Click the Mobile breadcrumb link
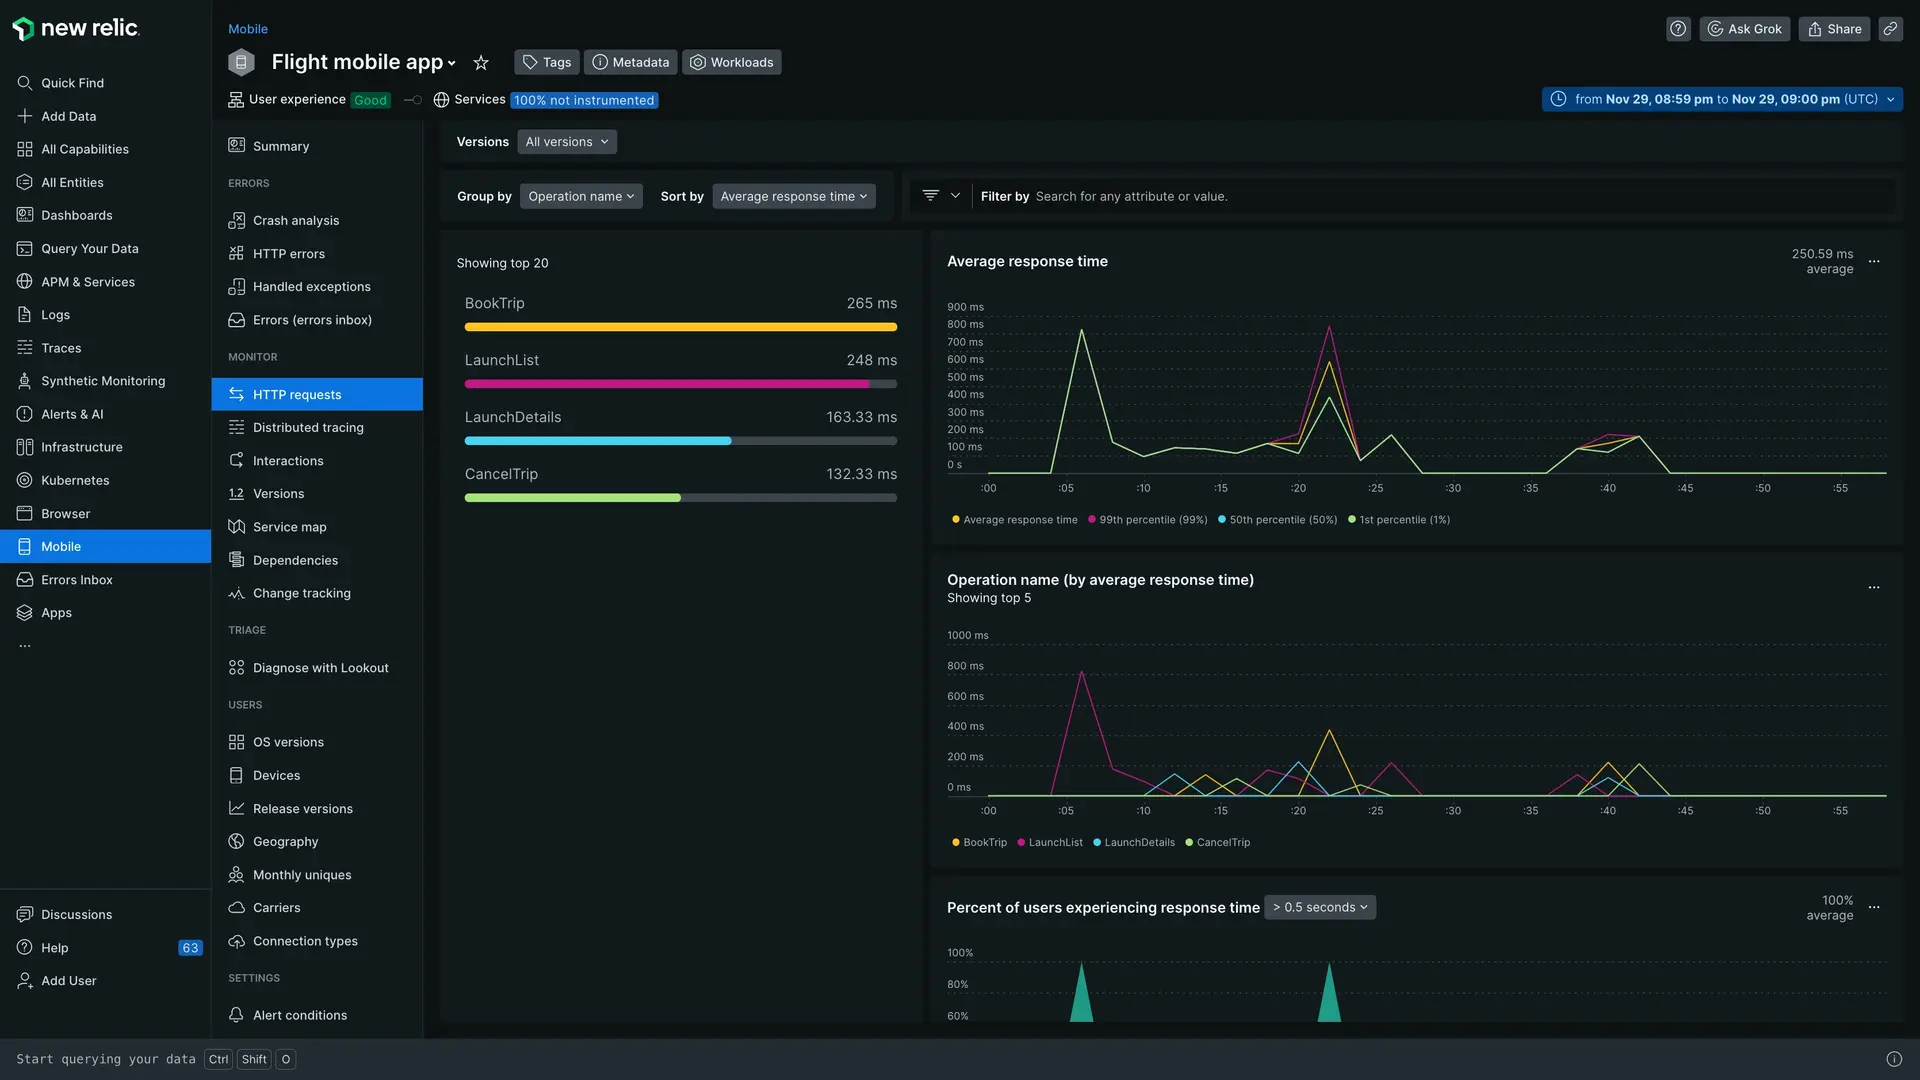Viewport: 1920px width, 1080px height. (x=248, y=29)
